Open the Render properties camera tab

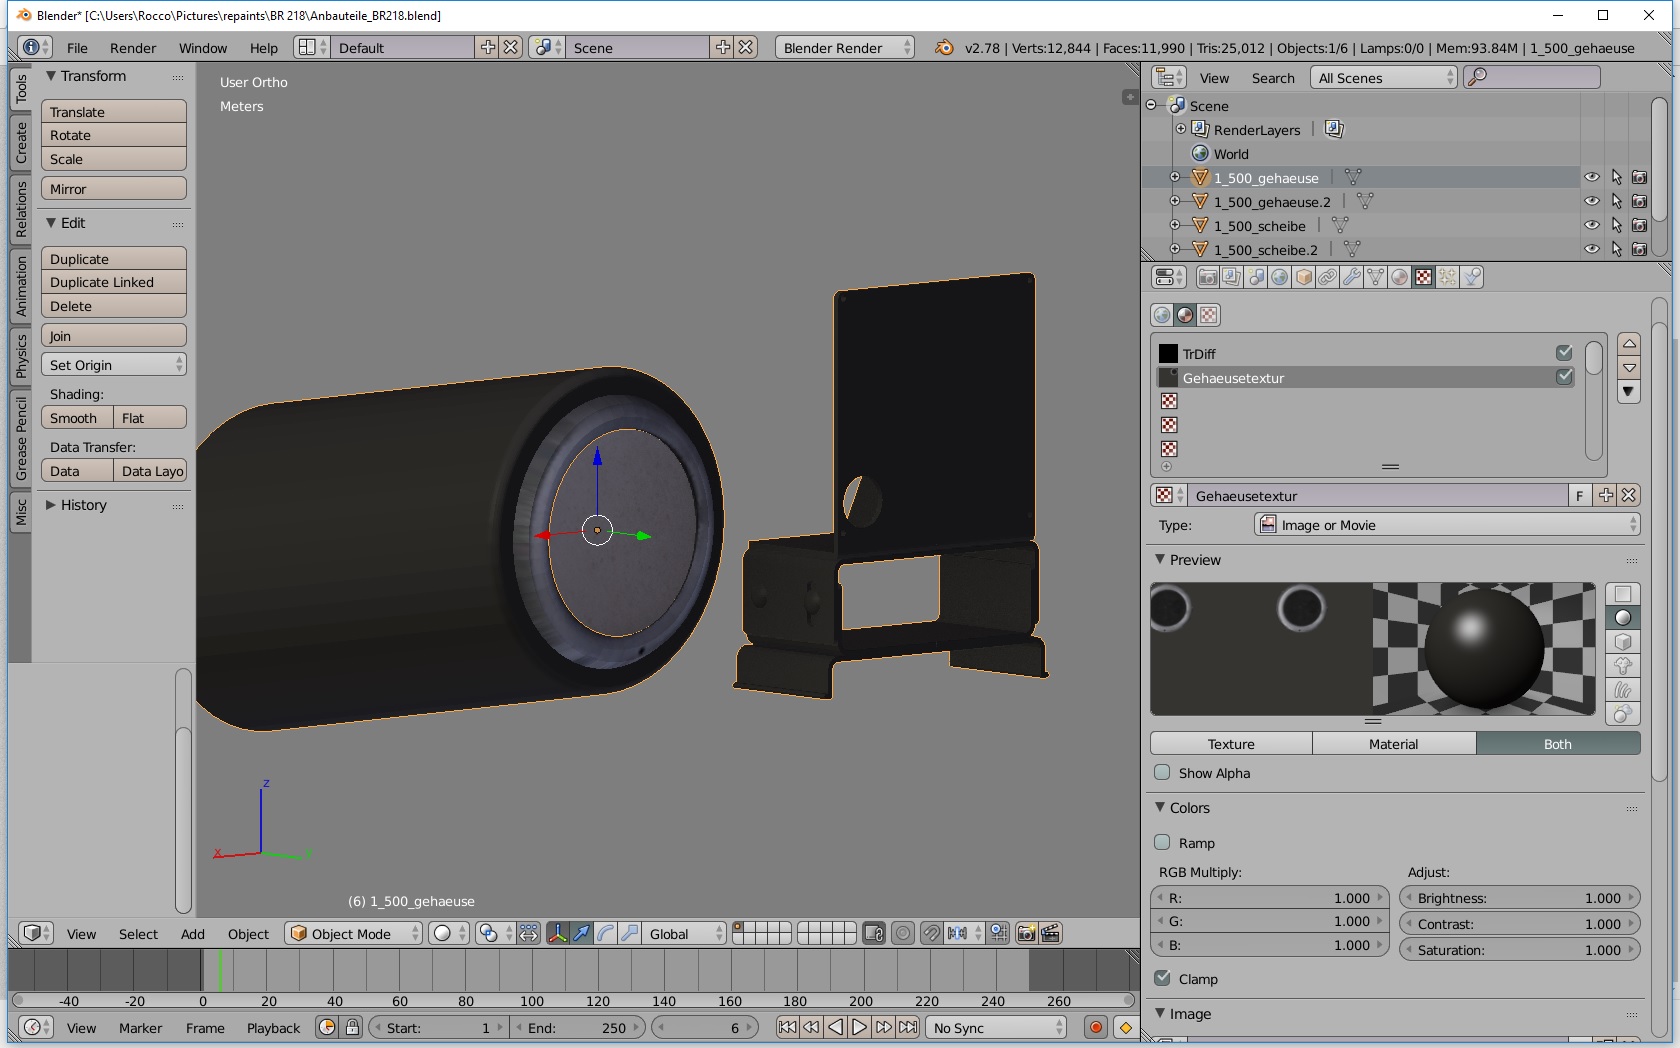click(x=1207, y=278)
